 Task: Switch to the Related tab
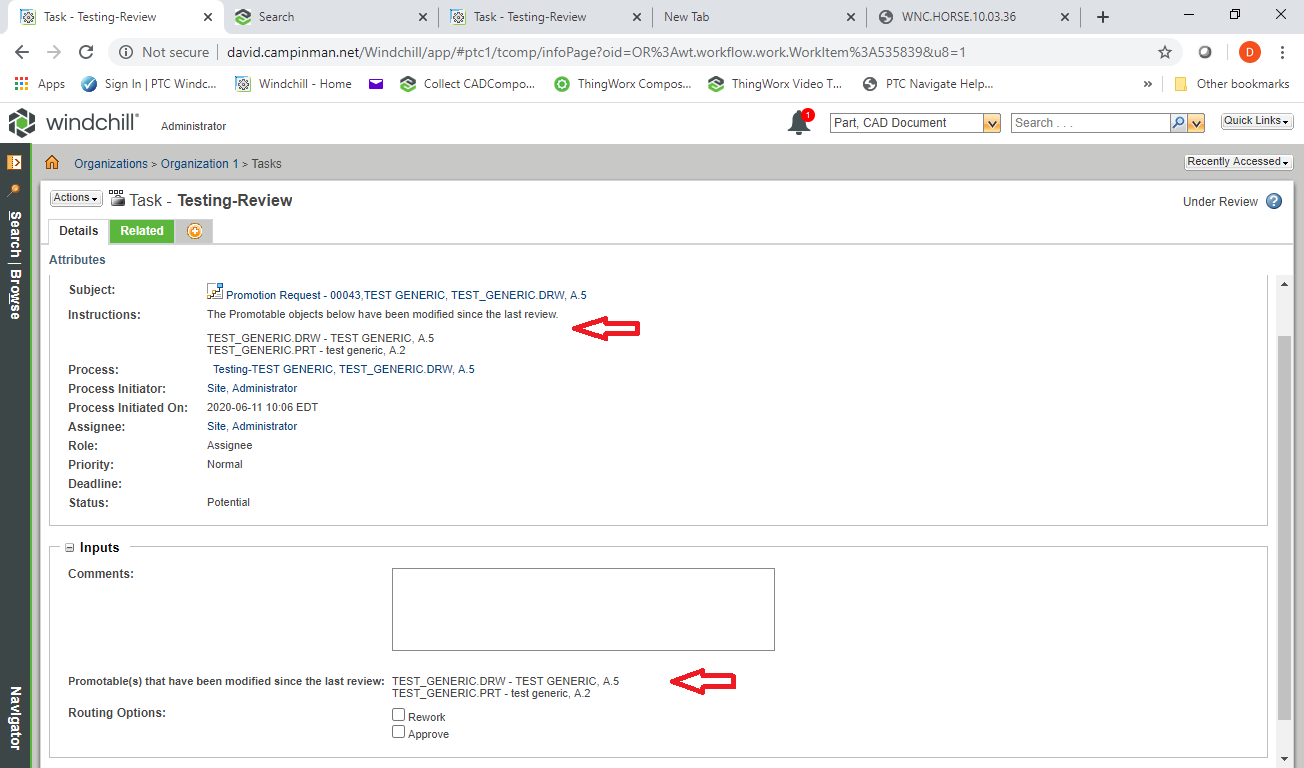point(141,231)
